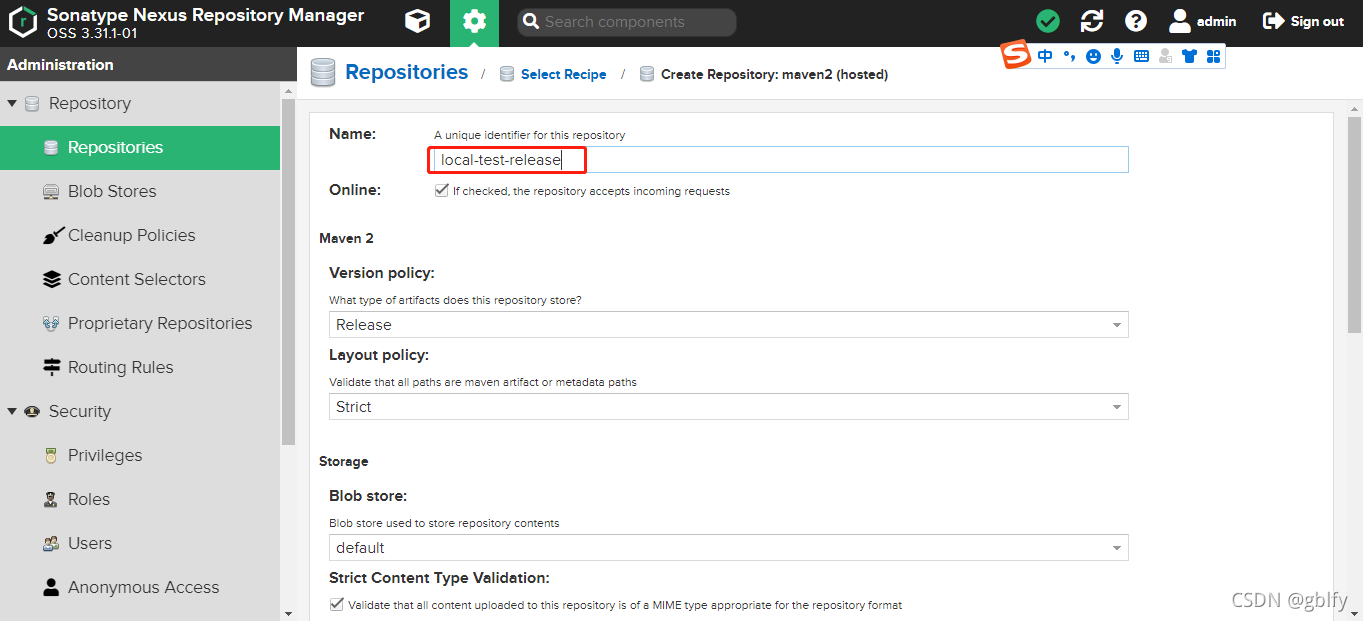Click the Name input field
1363x621 pixels.
point(780,160)
